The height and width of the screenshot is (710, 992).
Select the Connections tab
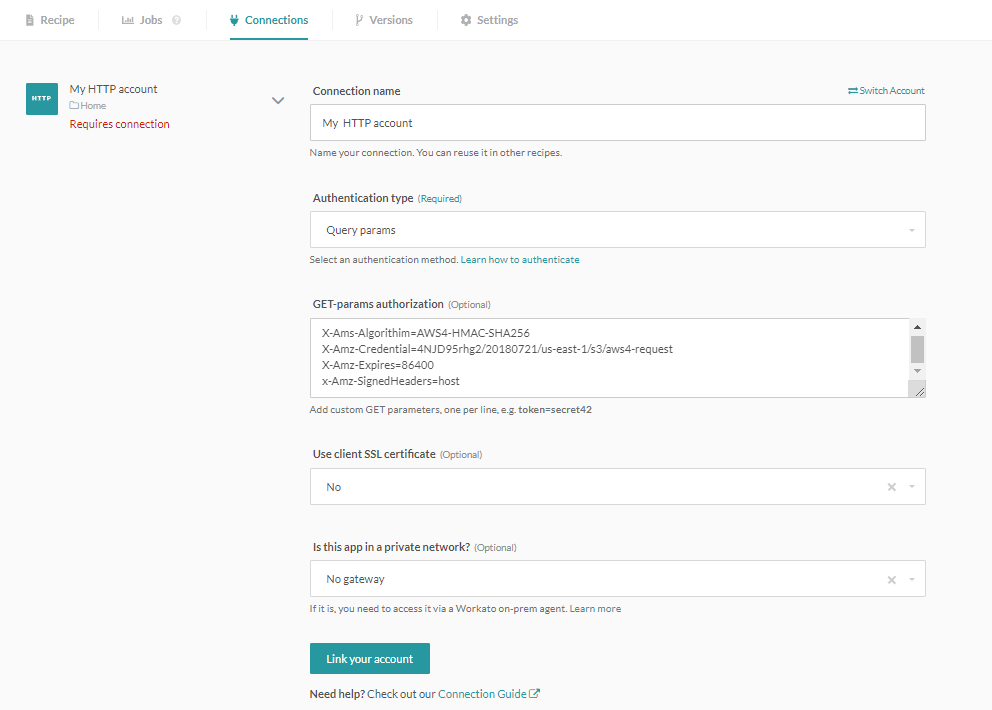(x=268, y=19)
